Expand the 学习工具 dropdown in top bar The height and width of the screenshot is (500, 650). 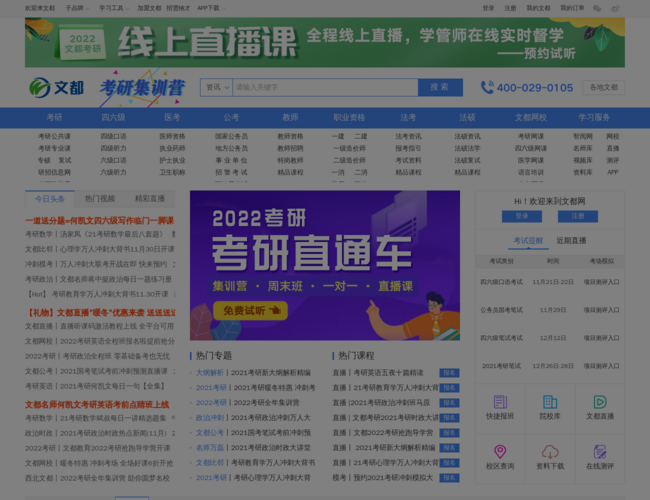[x=113, y=8]
